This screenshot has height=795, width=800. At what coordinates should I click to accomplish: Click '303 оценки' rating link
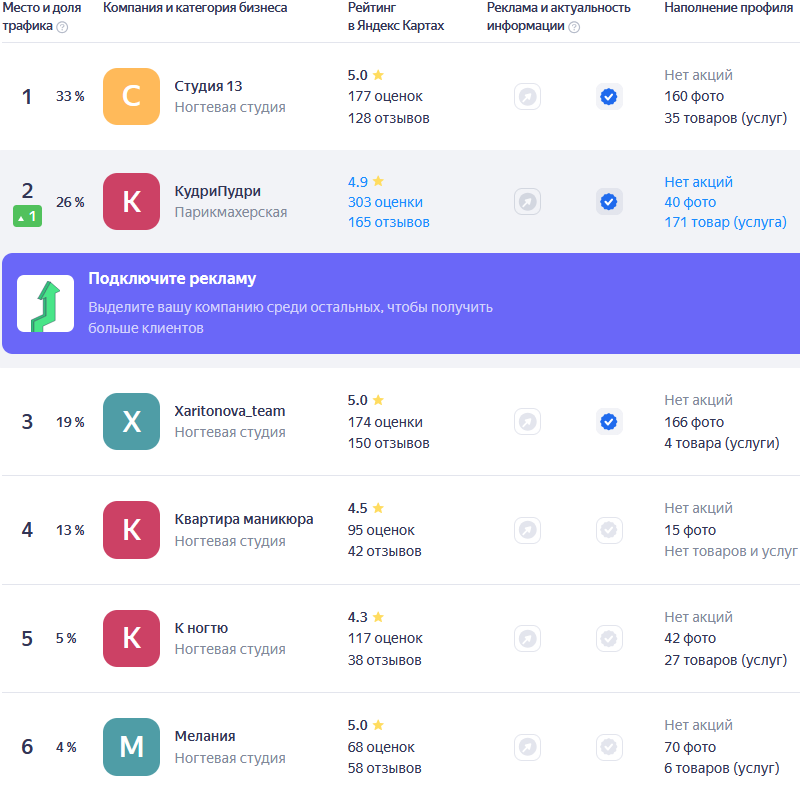[385, 202]
